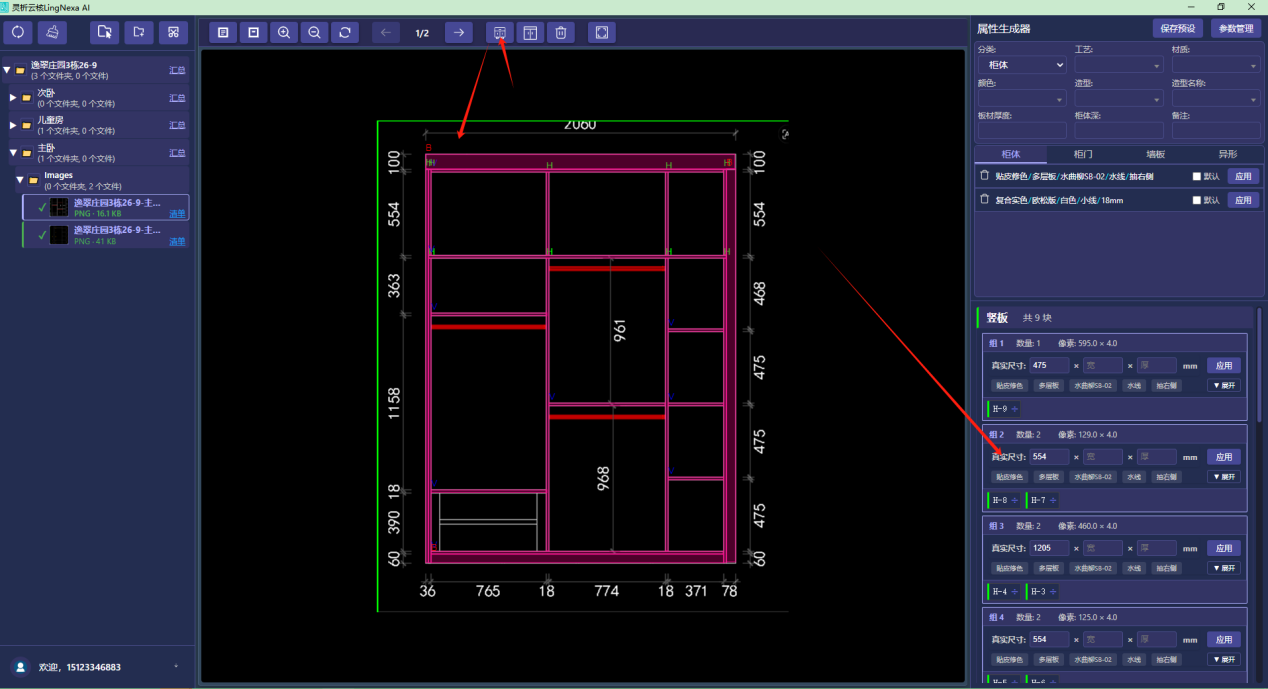
Task: Select the 41 KB PNG file thumbnail
Action: 59,235
